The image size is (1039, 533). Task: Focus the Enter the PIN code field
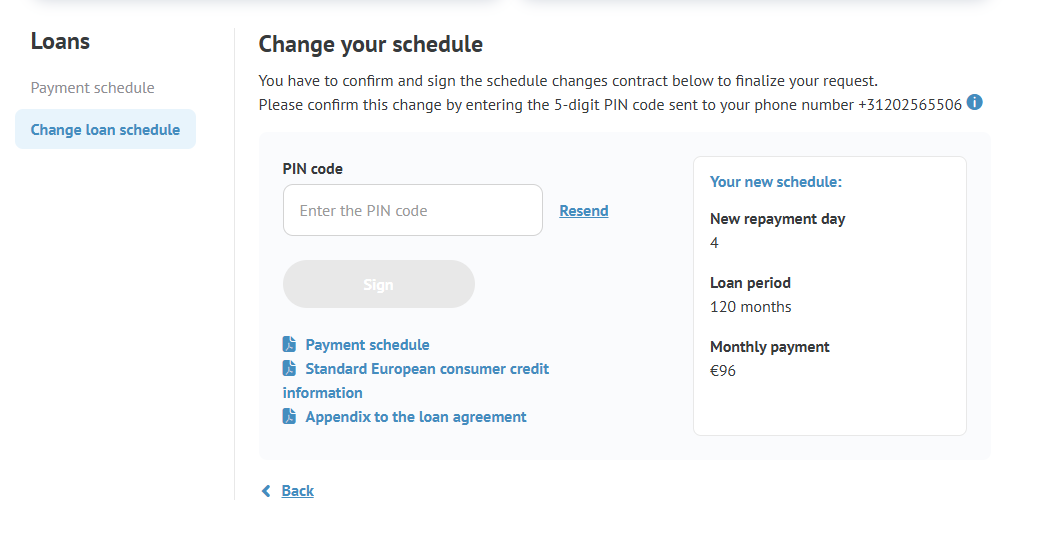[x=412, y=211]
